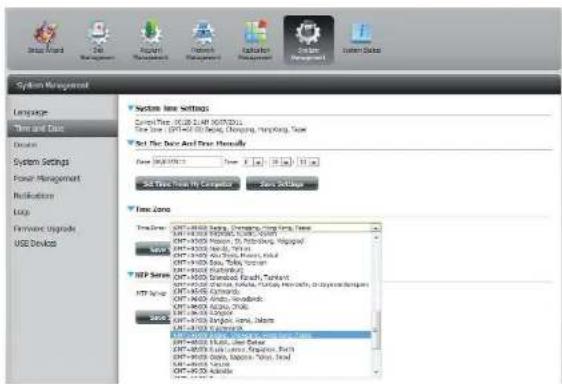Choose the Katmandu time zone
Image resolution: width=562 pixels, height=384 pixels.
(x=271, y=291)
